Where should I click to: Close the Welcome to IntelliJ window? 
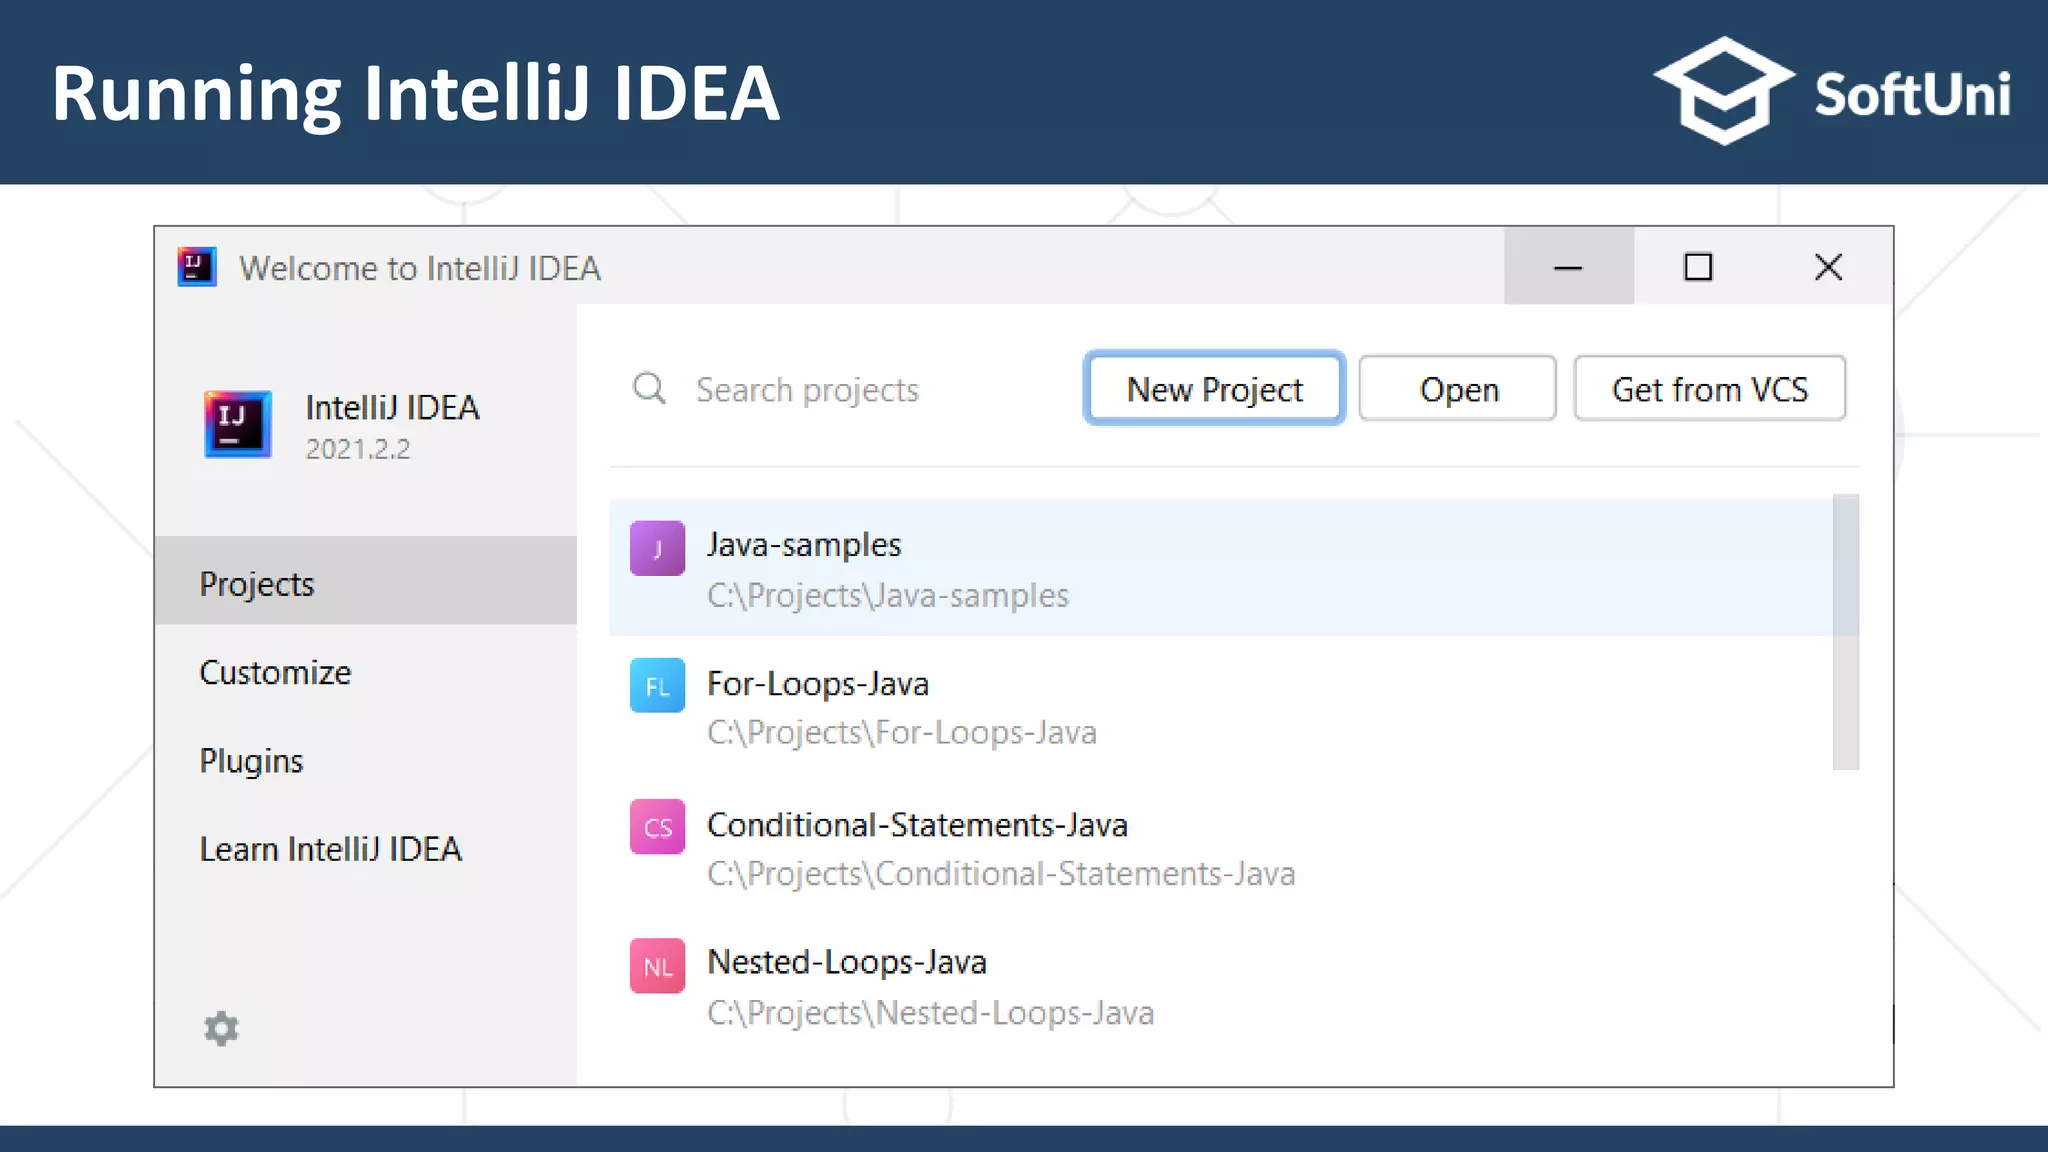tap(1828, 267)
